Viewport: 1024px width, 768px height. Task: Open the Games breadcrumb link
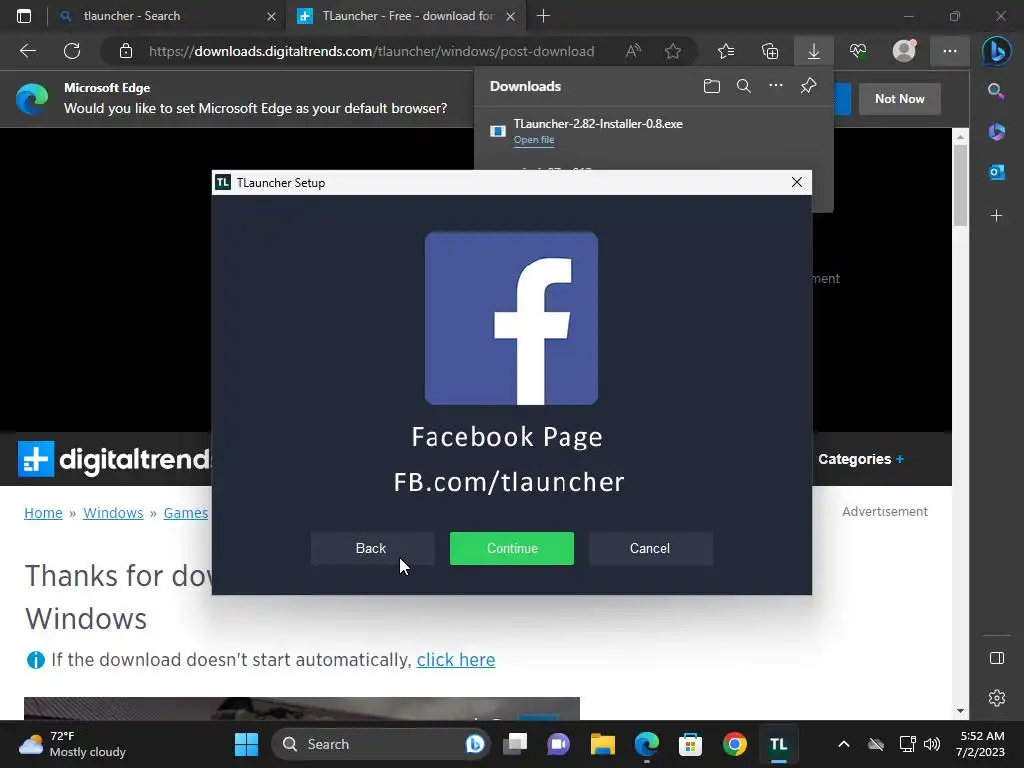pyautogui.click(x=185, y=513)
